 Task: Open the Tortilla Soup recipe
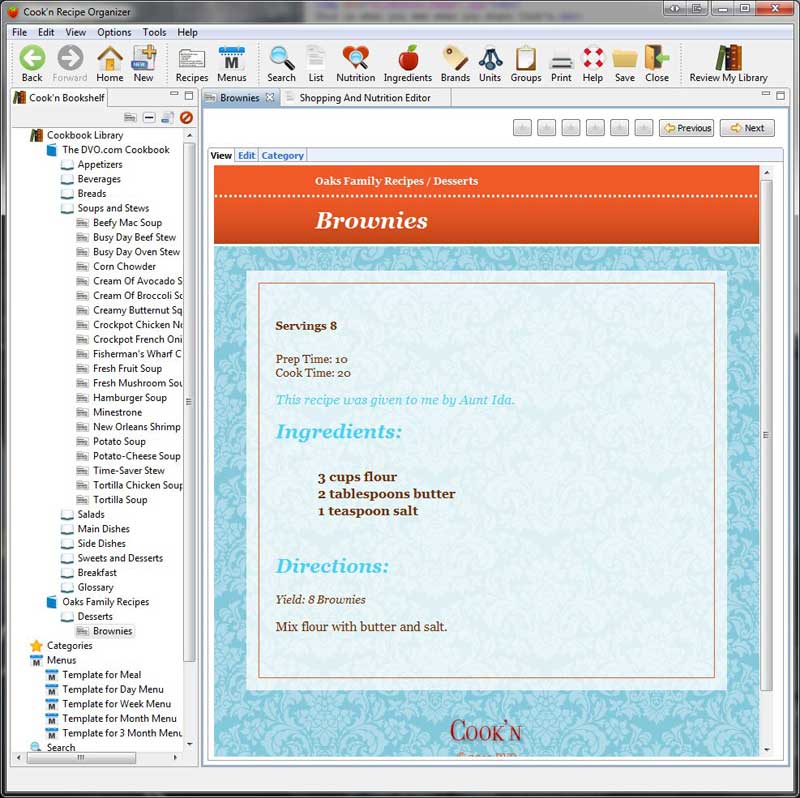pyautogui.click(x=120, y=500)
